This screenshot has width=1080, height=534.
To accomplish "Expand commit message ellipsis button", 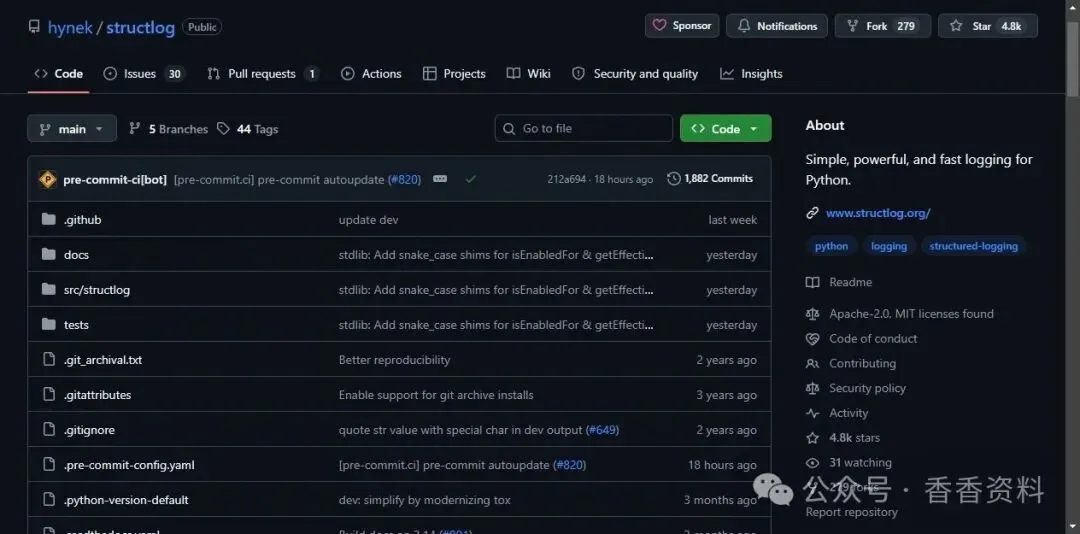I will [440, 178].
